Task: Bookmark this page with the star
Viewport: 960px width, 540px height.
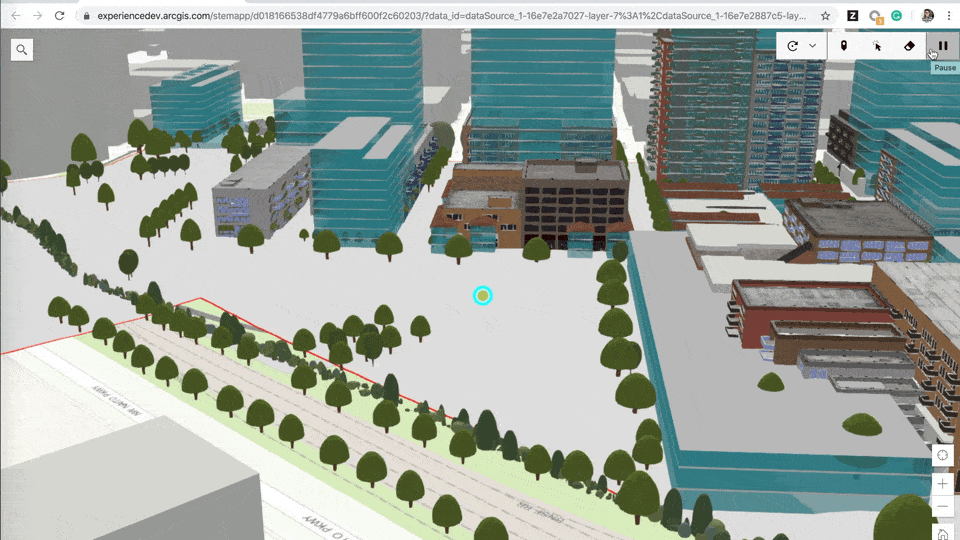Action: point(825,16)
